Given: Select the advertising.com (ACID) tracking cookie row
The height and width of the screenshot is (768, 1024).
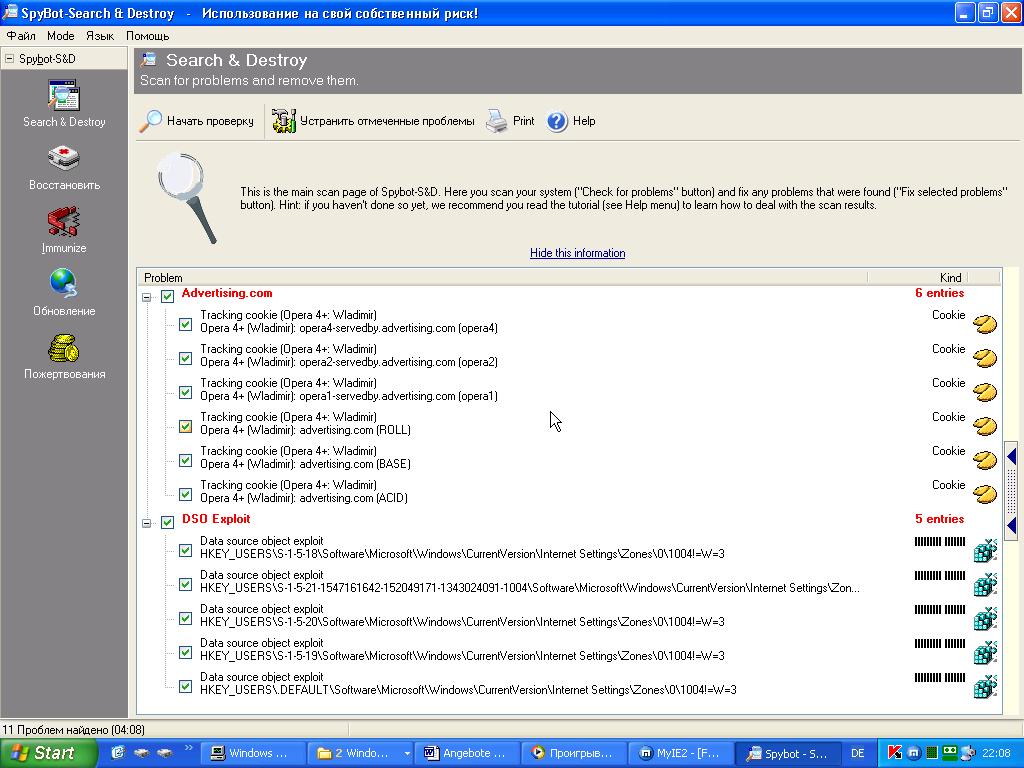Looking at the screenshot, I should 569,491.
